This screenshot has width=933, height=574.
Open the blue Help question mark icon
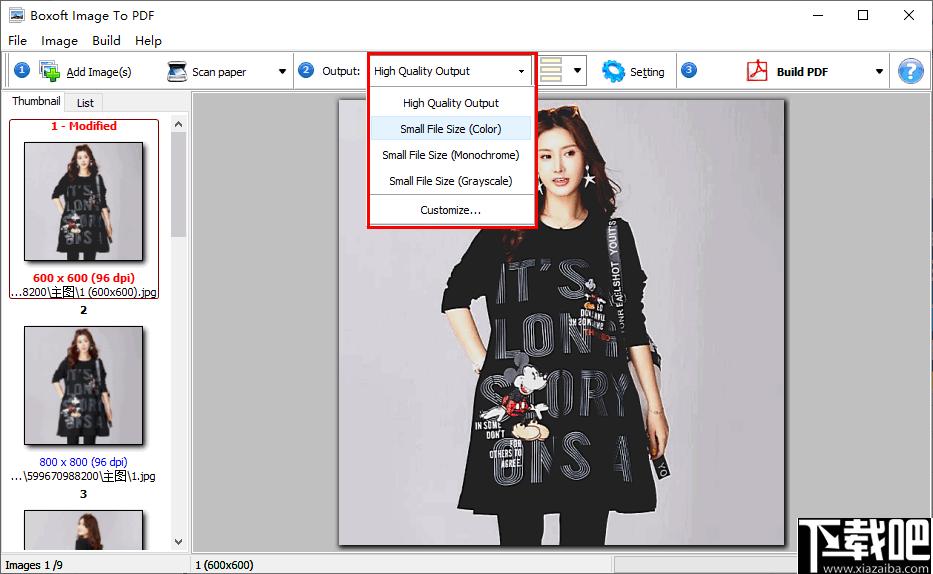(x=910, y=71)
